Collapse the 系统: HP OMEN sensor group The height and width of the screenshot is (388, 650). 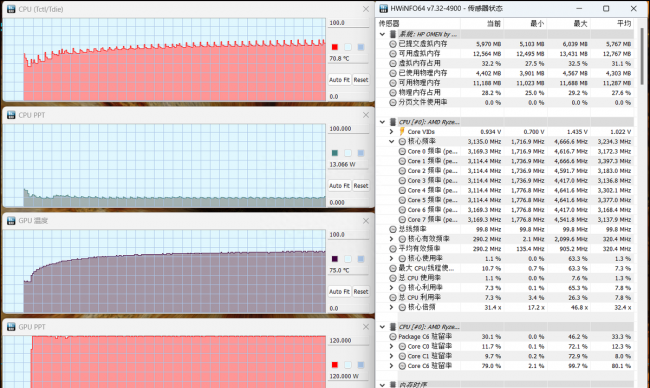tap(382, 34)
